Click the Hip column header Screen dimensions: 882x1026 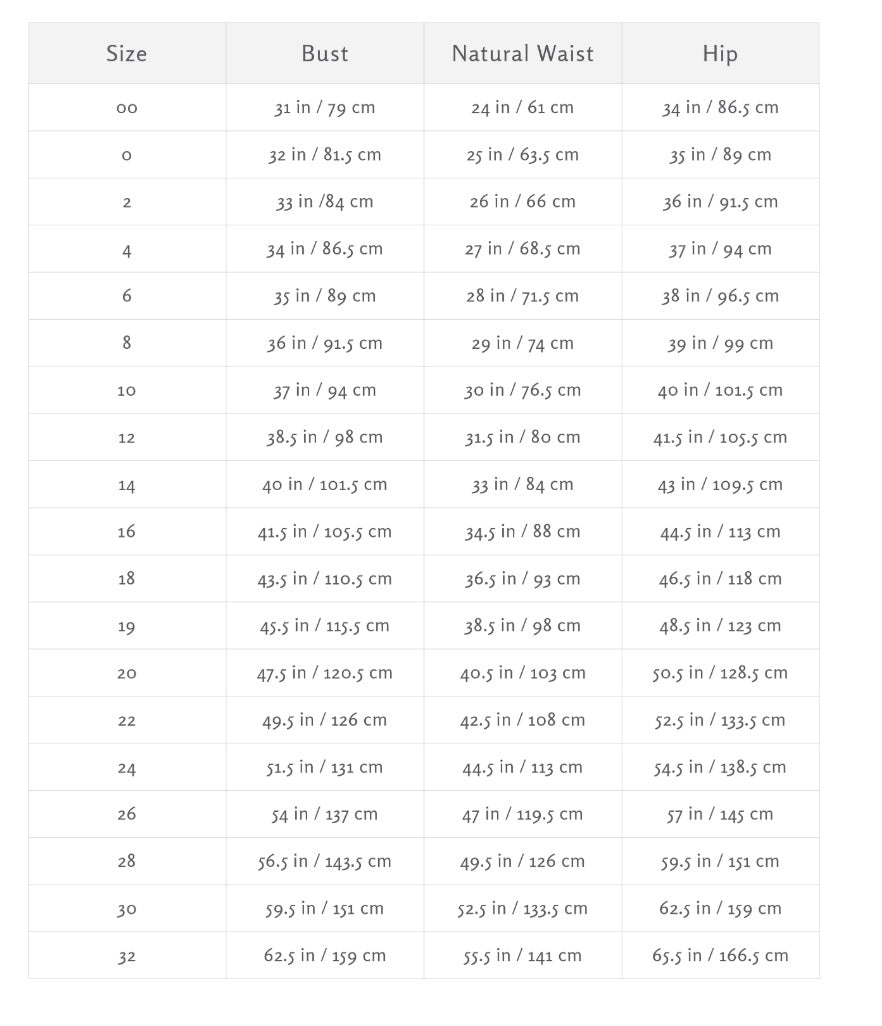tap(720, 54)
